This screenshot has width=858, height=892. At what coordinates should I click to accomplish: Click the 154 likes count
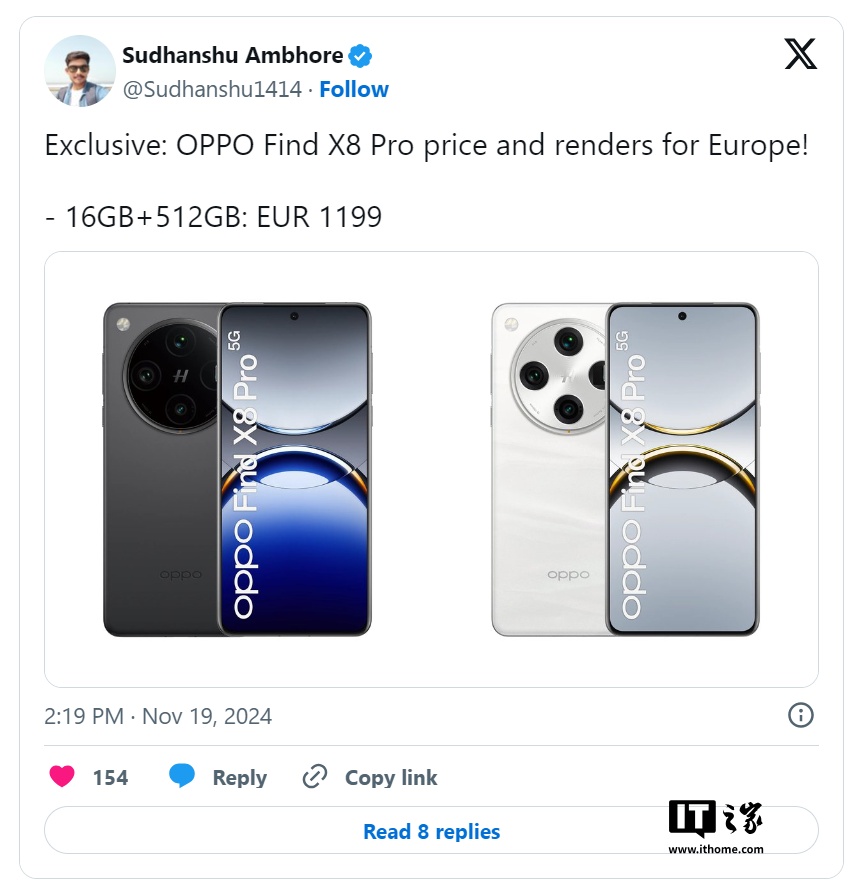pyautogui.click(x=110, y=778)
